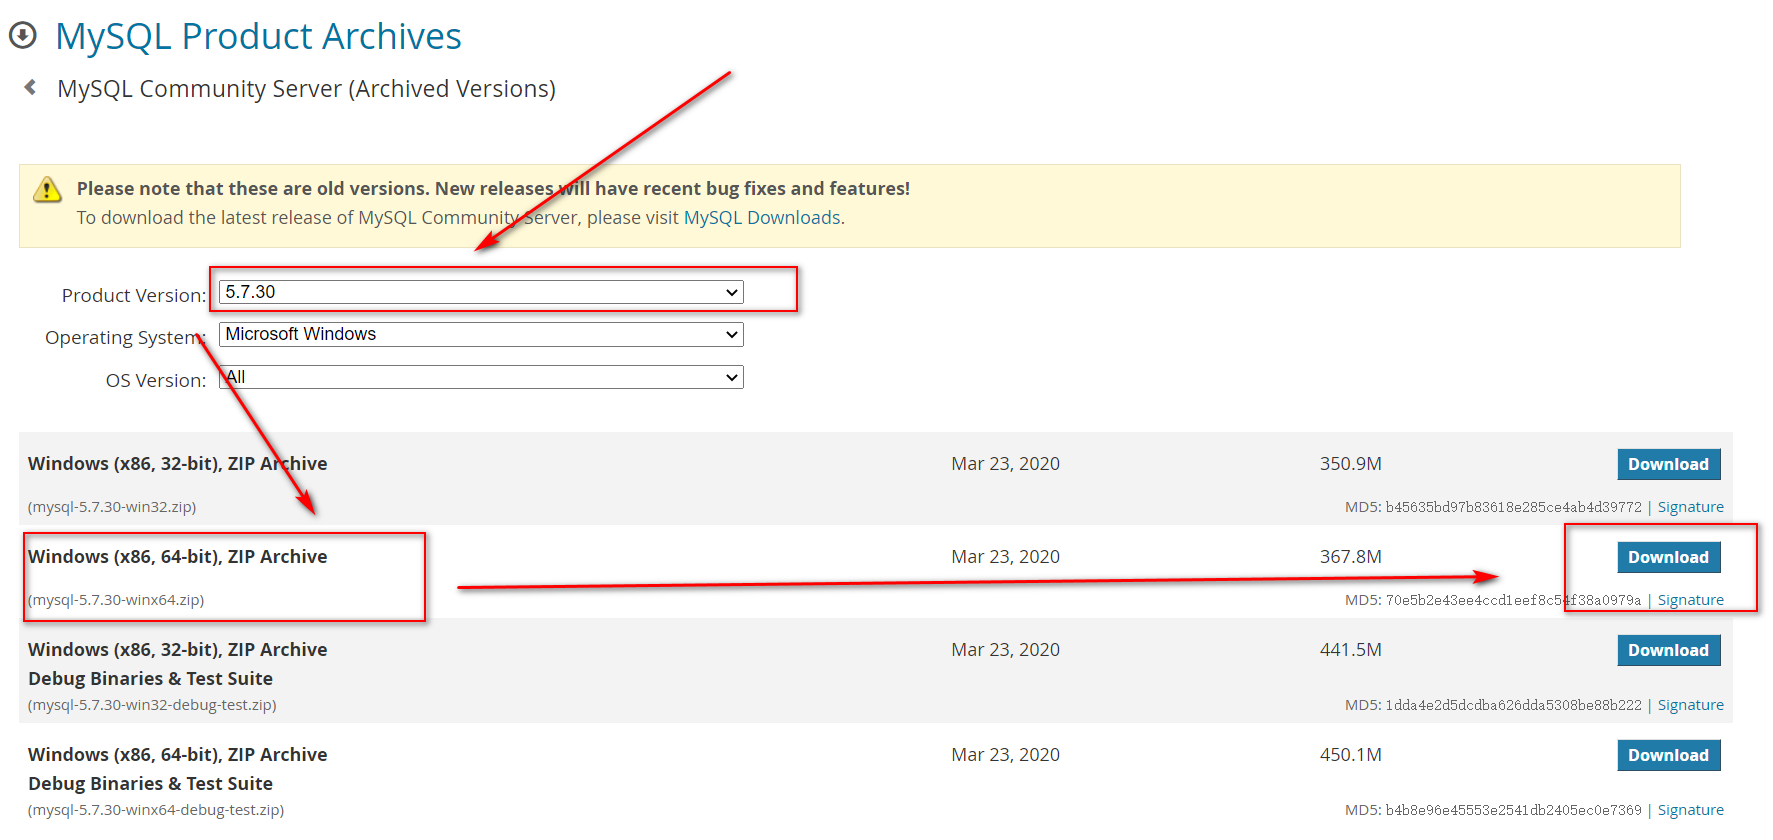This screenshot has width=1773, height=840.
Task: Click the yellow warning triangle icon
Action: 47,189
